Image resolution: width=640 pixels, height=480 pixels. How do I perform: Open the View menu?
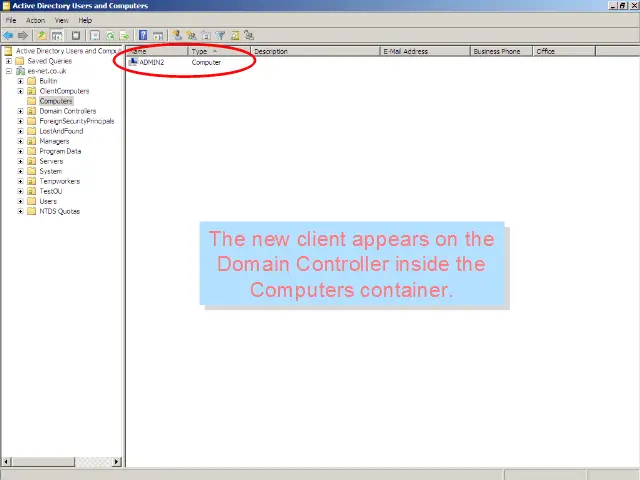[62, 20]
